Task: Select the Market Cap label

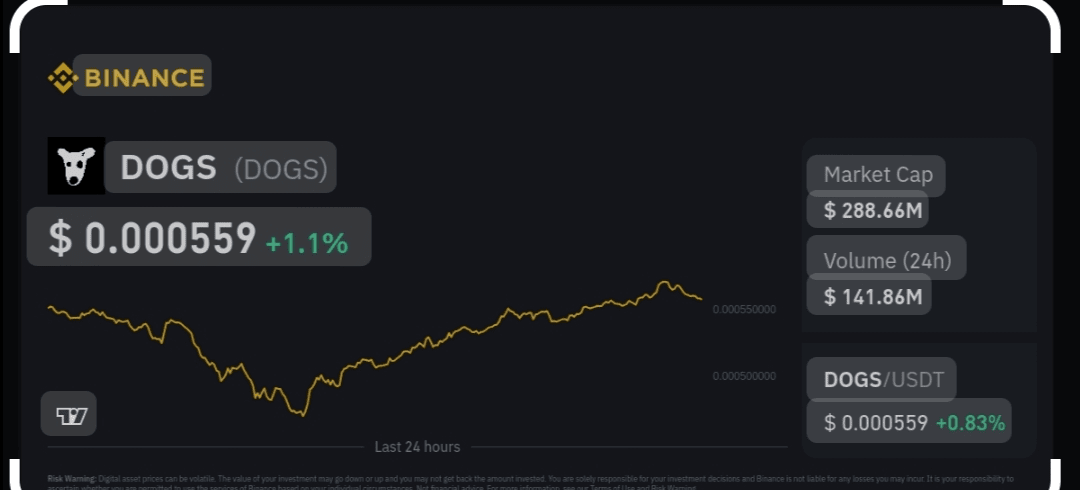Action: point(877,175)
